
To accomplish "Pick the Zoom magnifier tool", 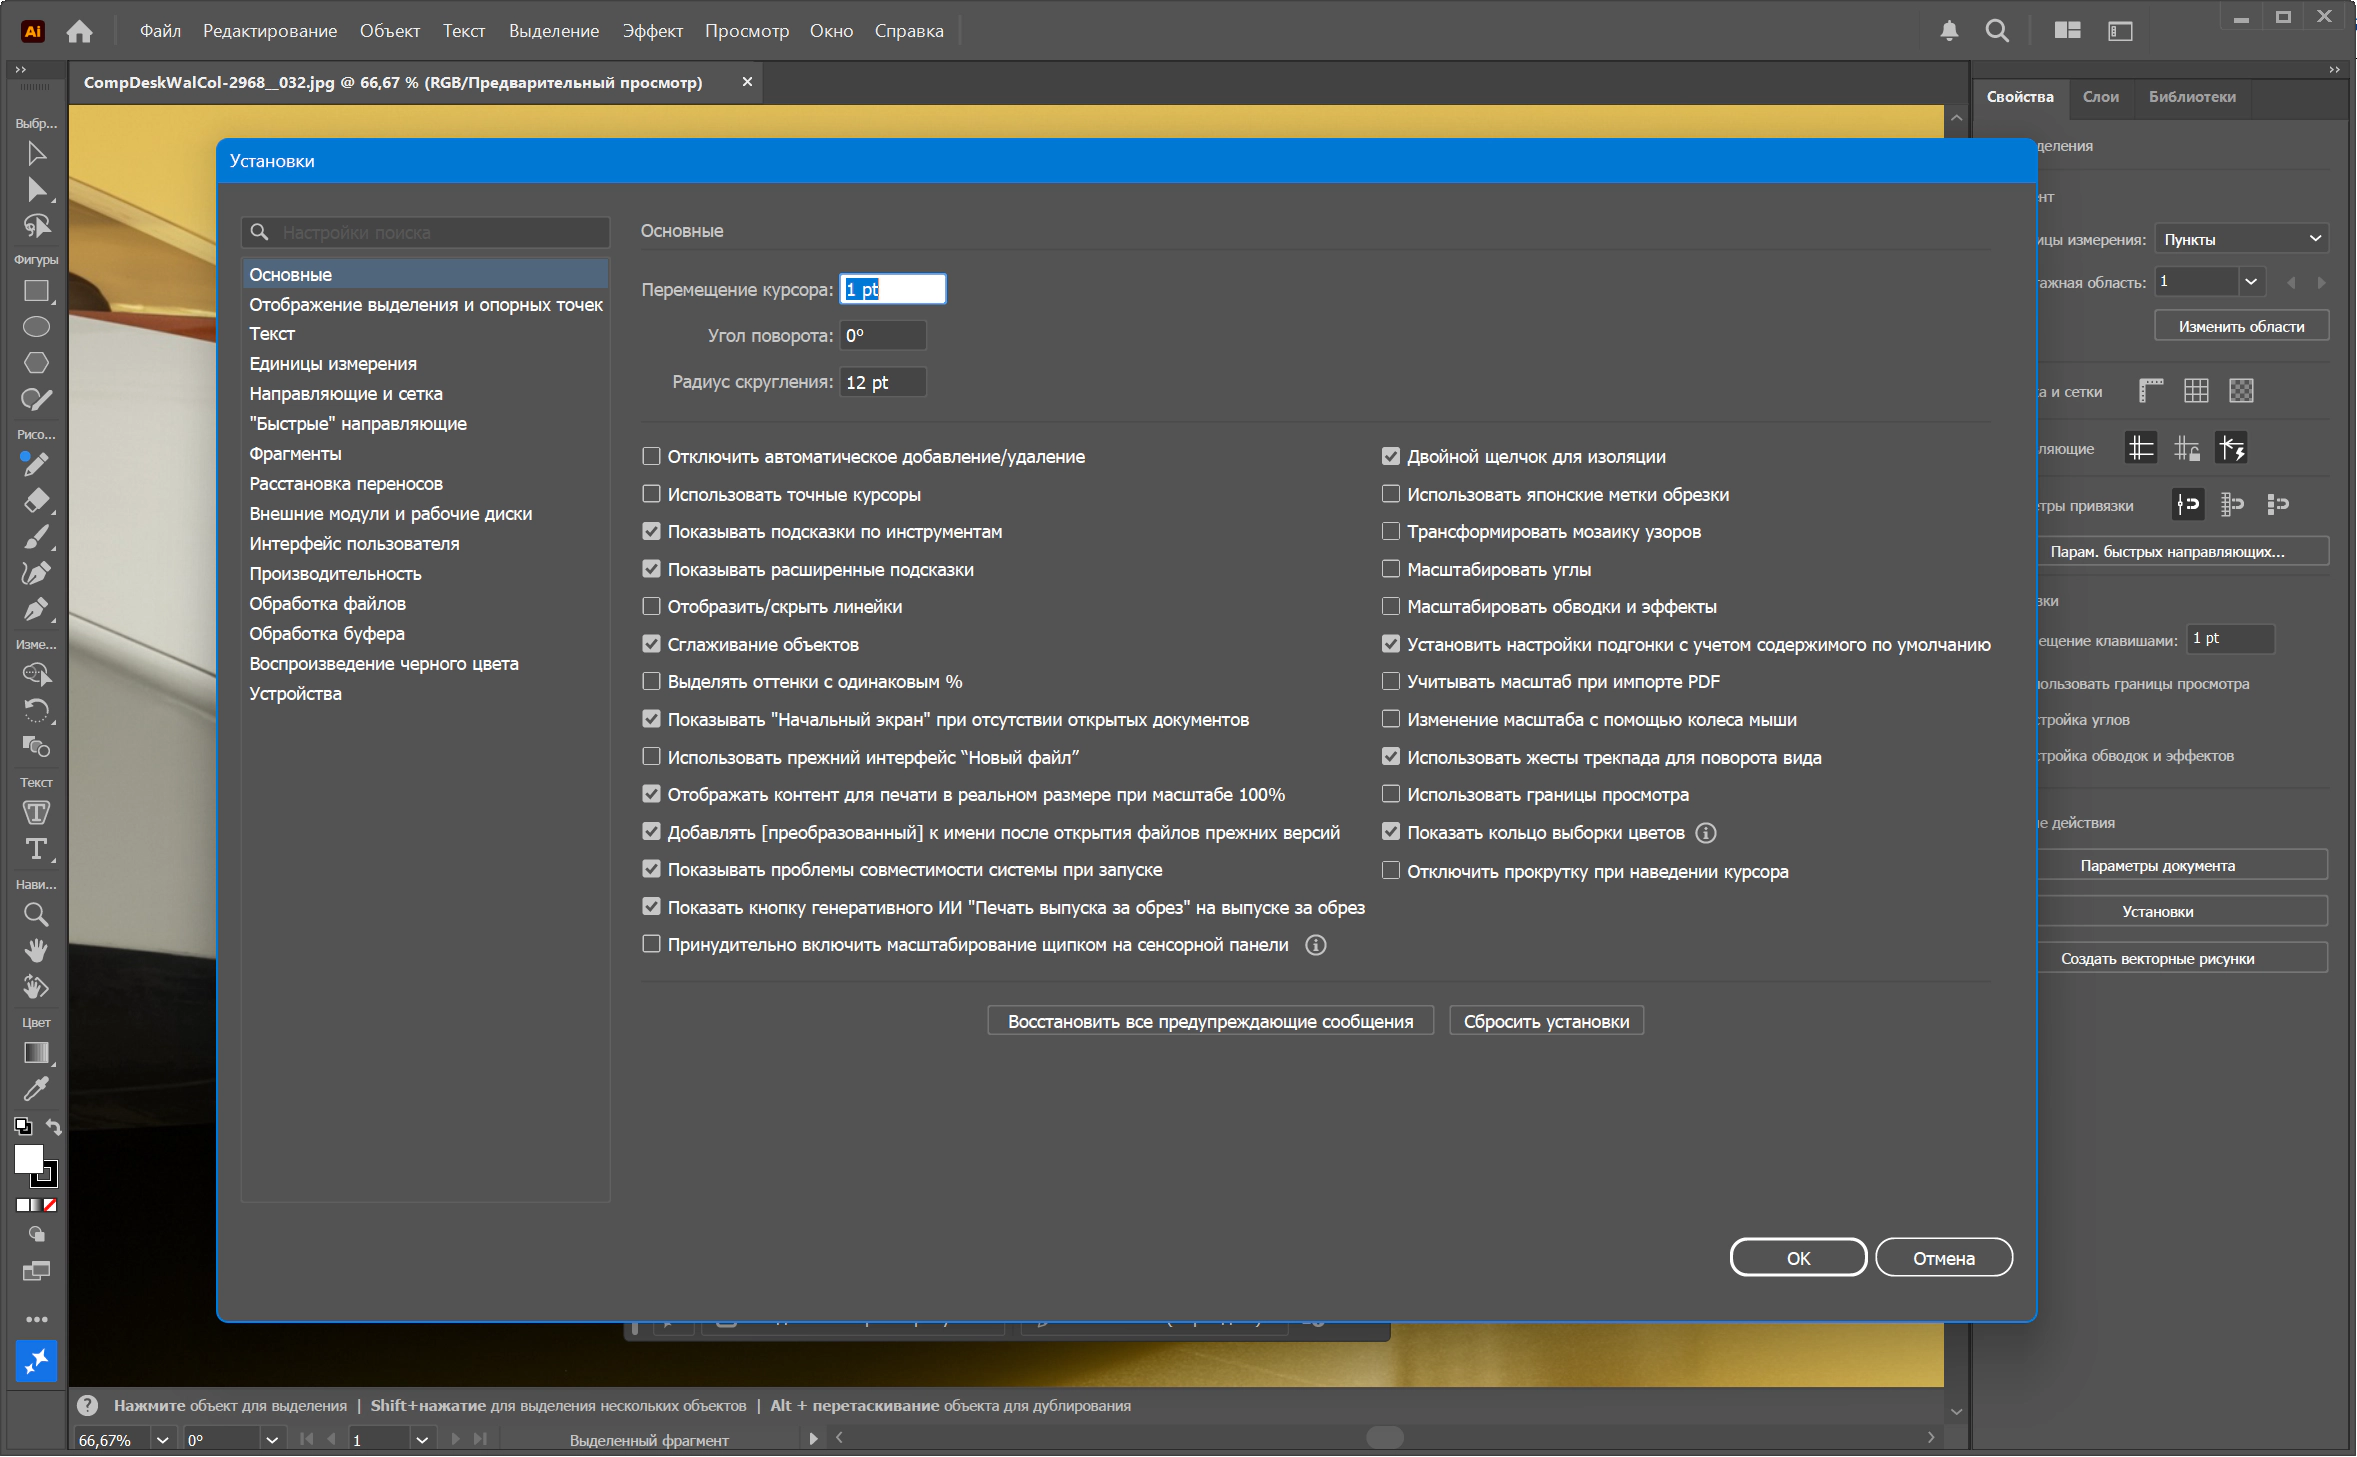I will 36,914.
